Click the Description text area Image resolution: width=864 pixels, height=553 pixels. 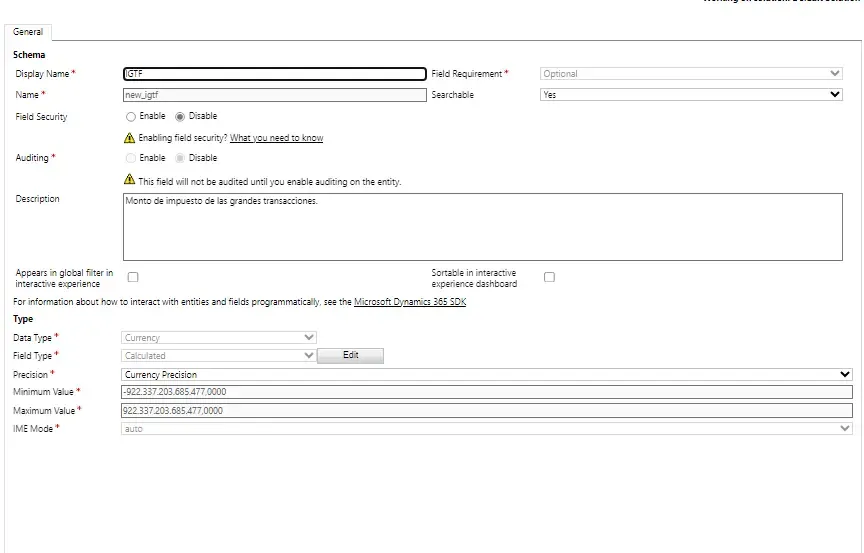(482, 227)
